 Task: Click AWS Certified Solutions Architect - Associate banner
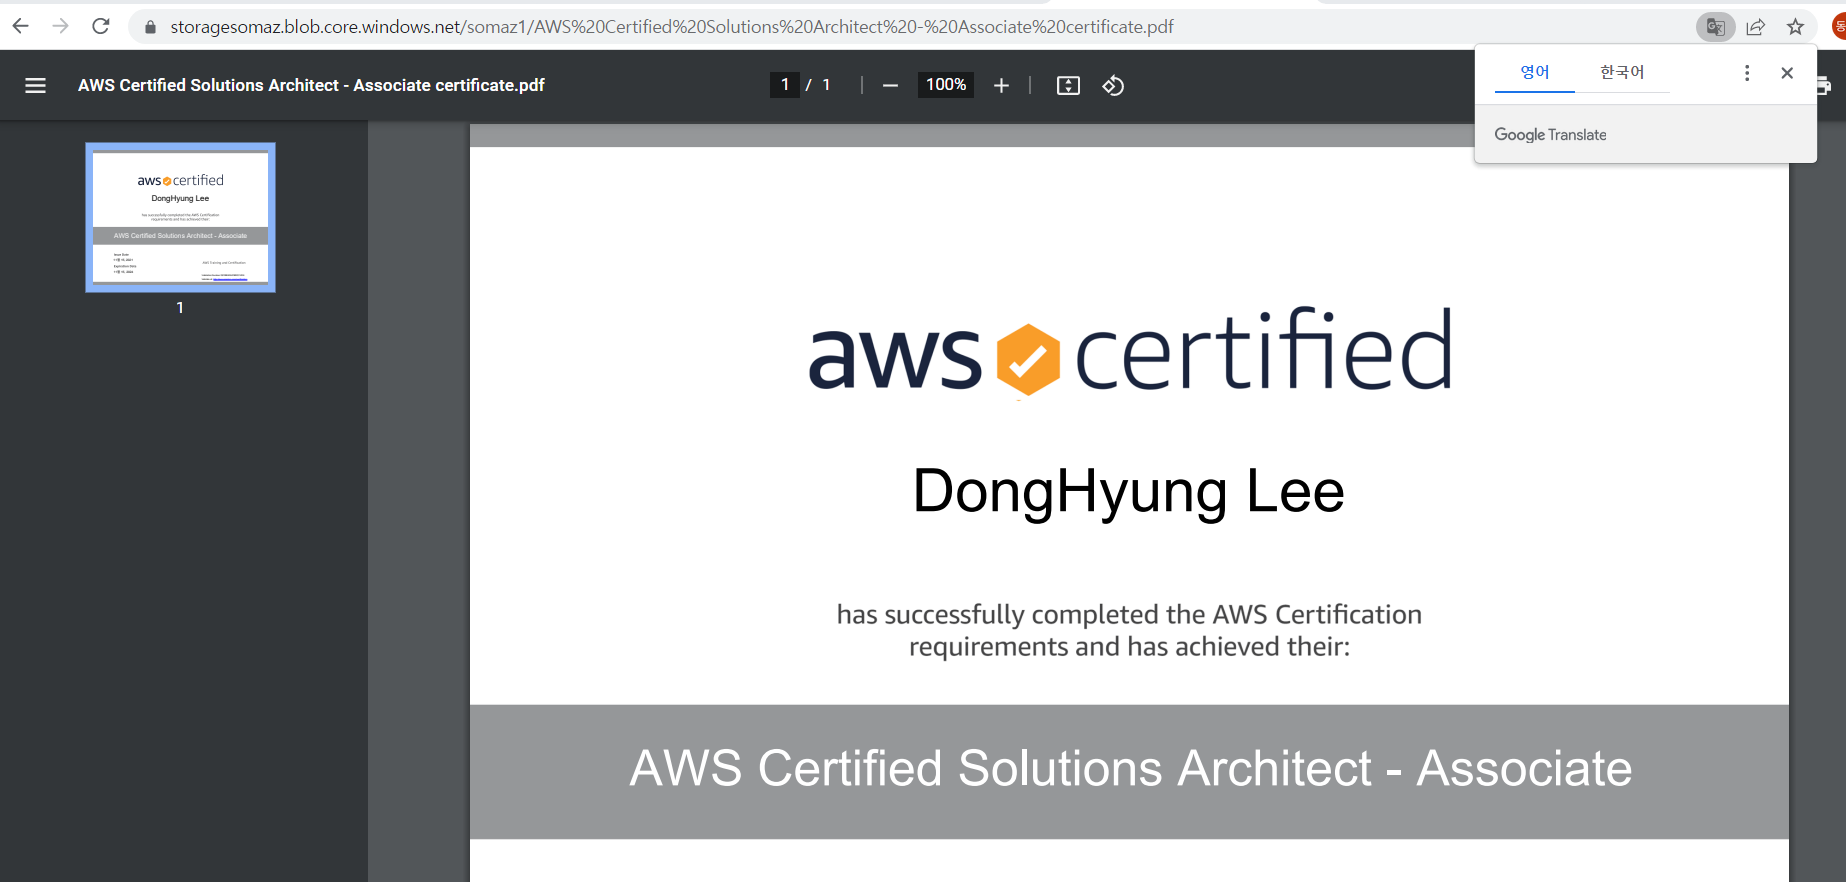1129,771
